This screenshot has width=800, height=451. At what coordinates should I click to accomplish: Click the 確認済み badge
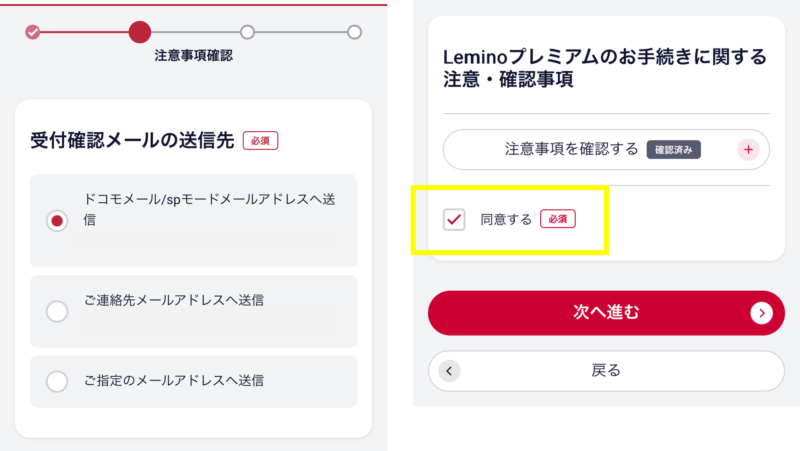point(673,149)
